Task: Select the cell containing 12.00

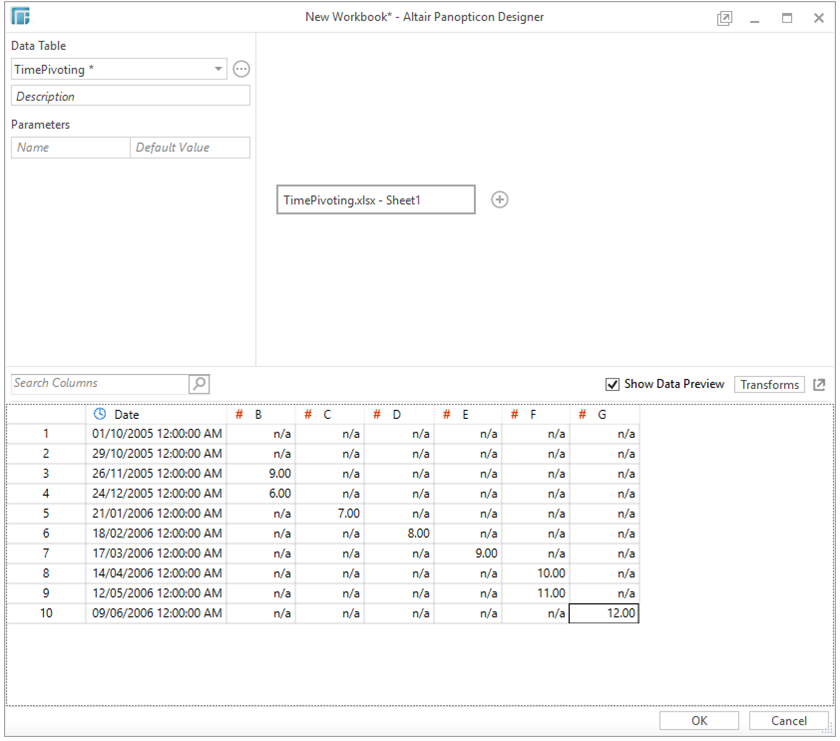Action: click(604, 613)
